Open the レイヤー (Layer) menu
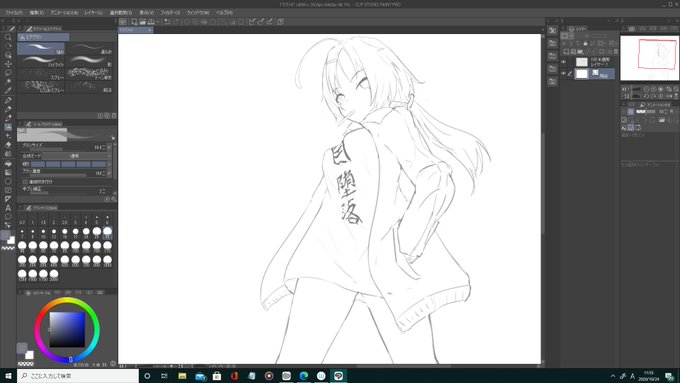The image size is (680, 383). coord(94,13)
